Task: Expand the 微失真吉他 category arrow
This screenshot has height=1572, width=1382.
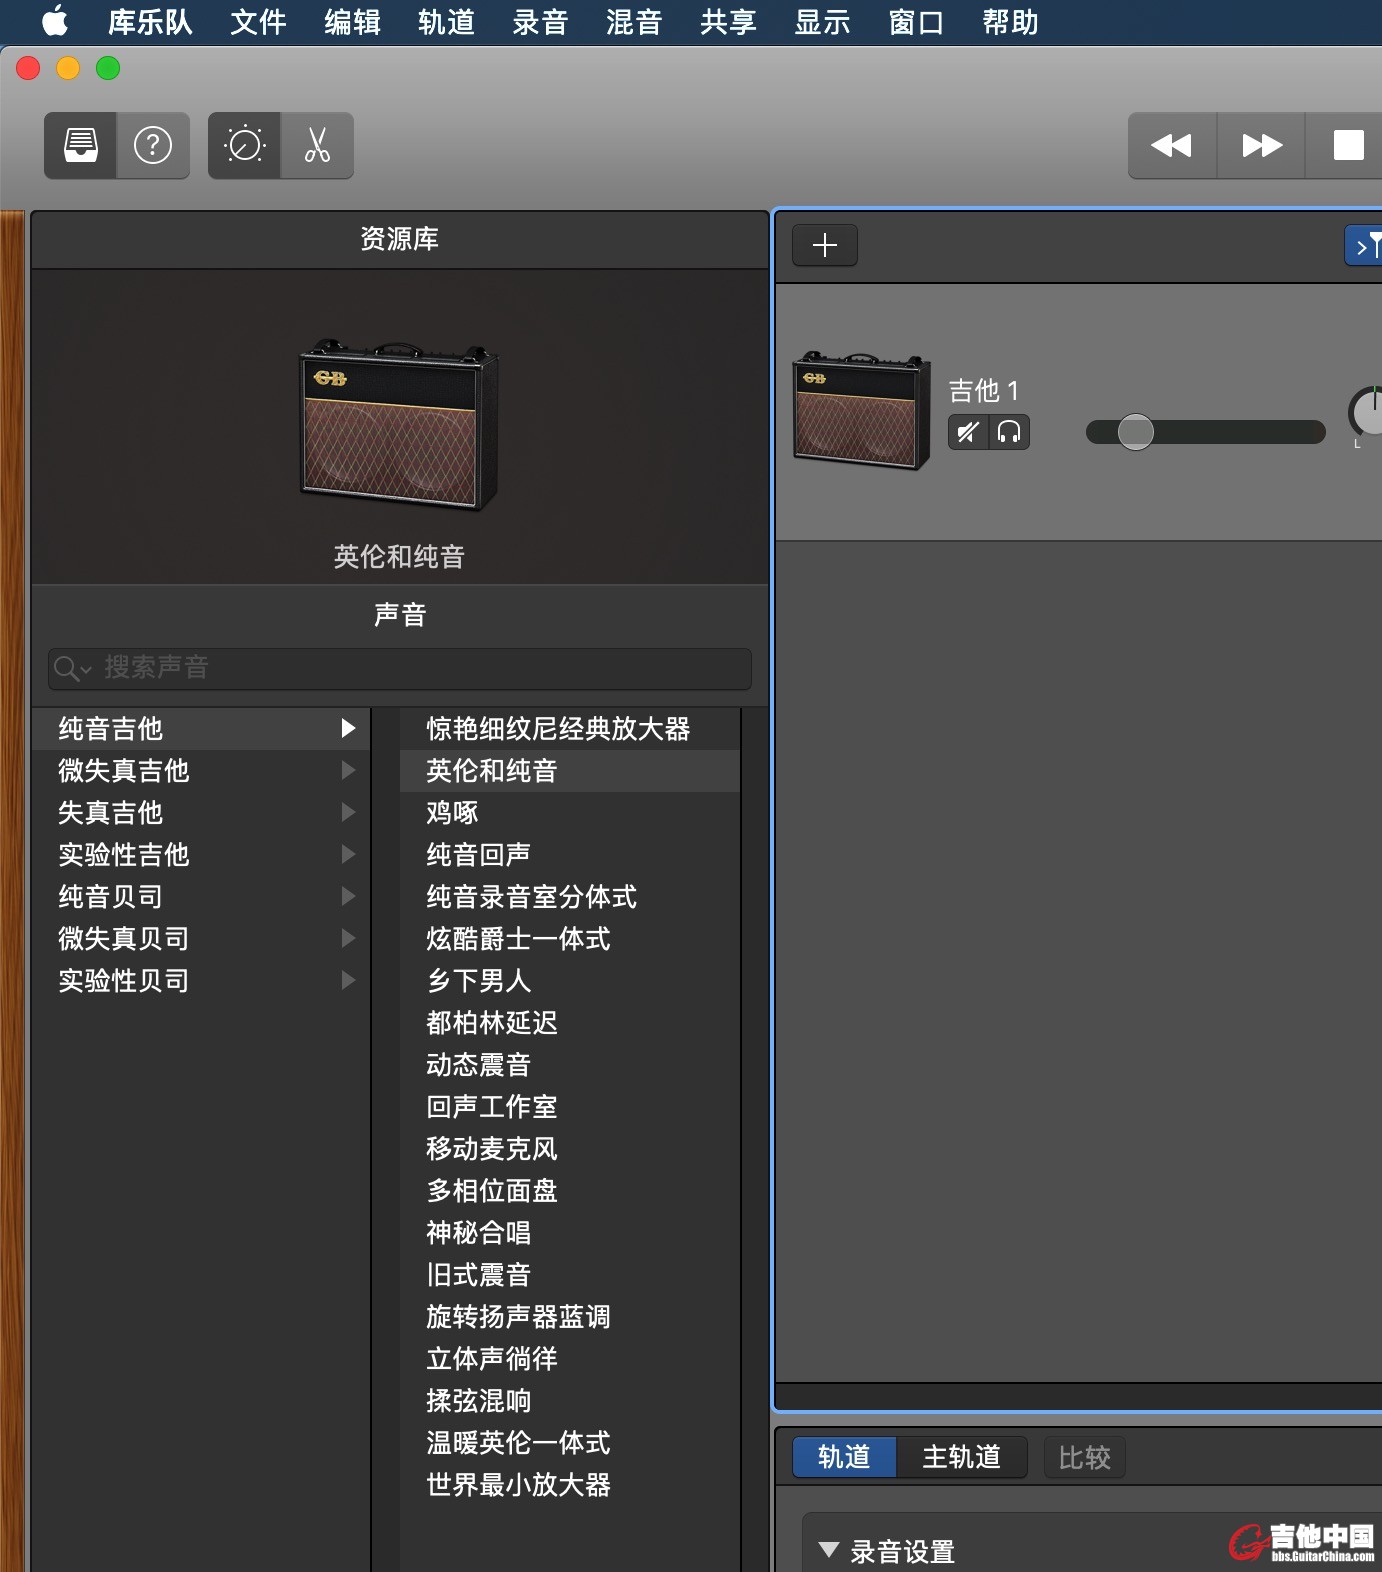Action: [x=348, y=770]
